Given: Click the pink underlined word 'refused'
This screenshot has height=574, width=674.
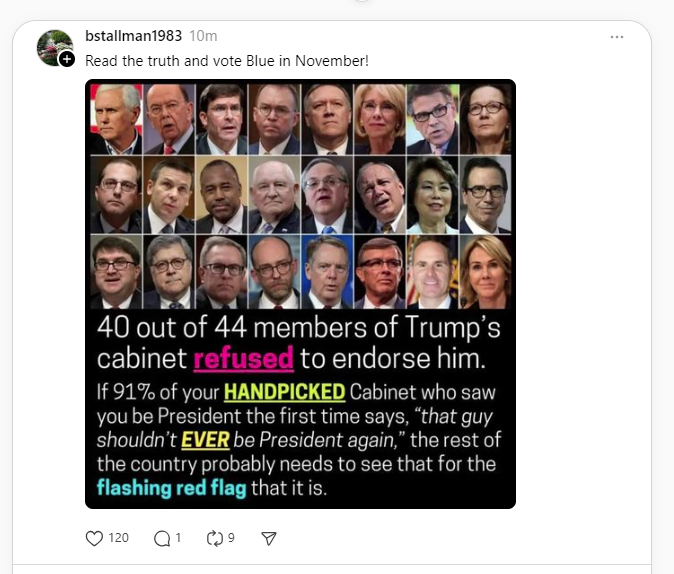Looking at the screenshot, I should tap(243, 359).
